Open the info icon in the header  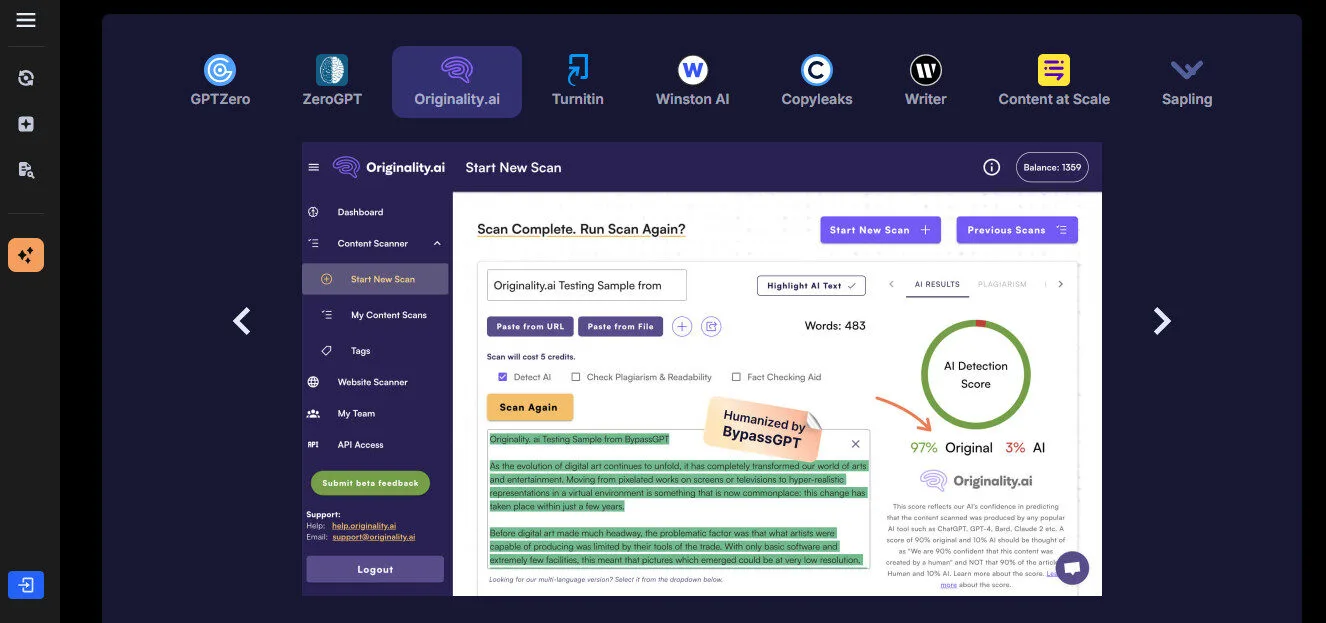click(x=991, y=167)
